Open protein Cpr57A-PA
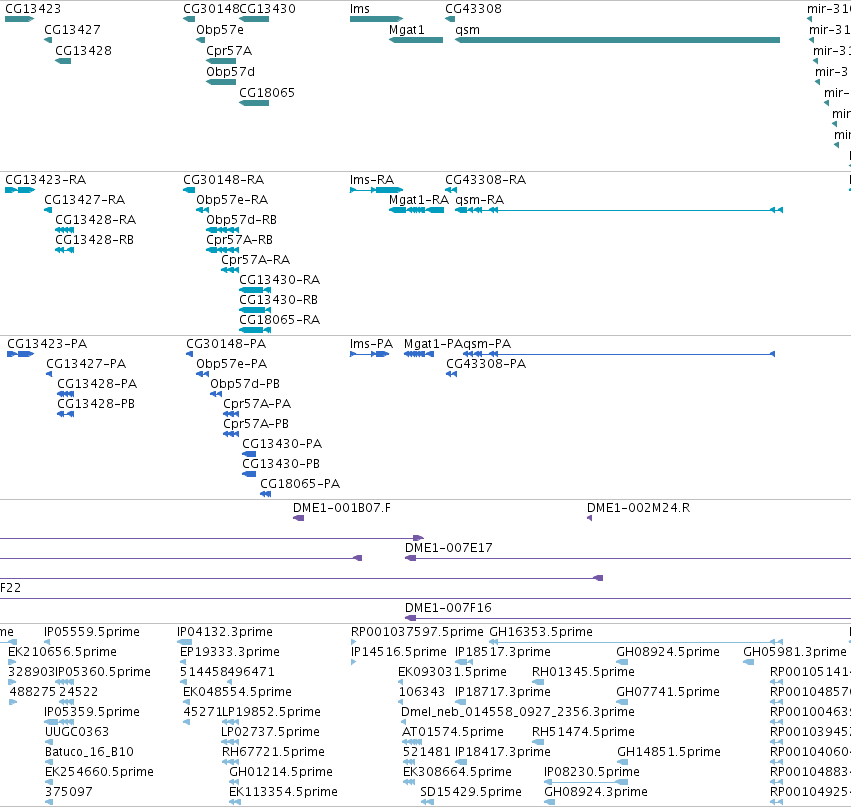 point(257,404)
